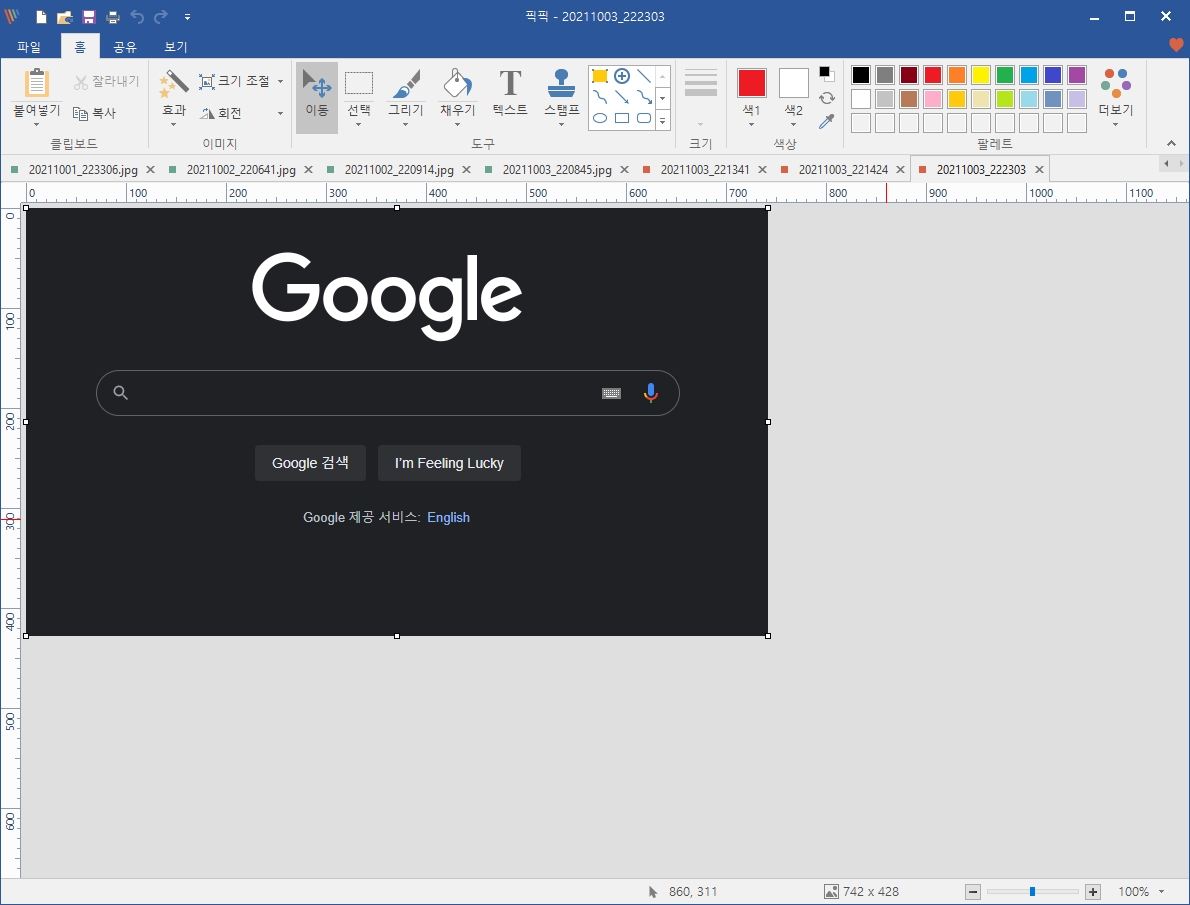This screenshot has width=1190, height=905.
Task: Pick the yellow highlight box shape
Action: click(x=600, y=76)
